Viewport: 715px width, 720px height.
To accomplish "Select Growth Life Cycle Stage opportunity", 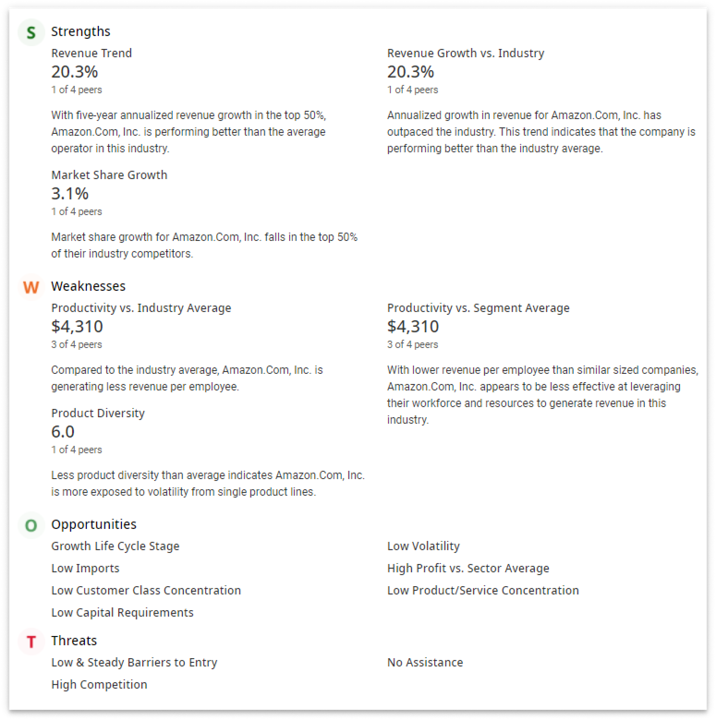I will (x=115, y=546).
